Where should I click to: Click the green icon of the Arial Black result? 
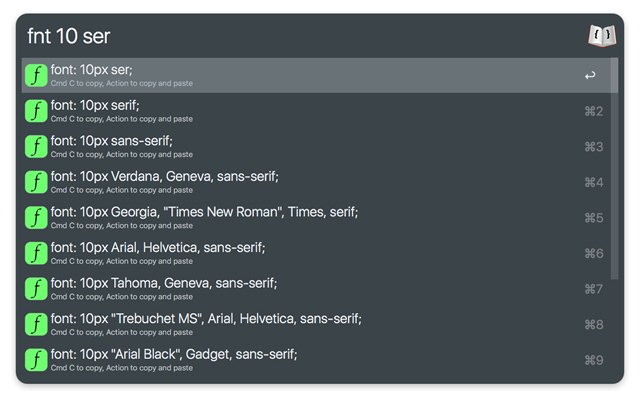point(36,359)
